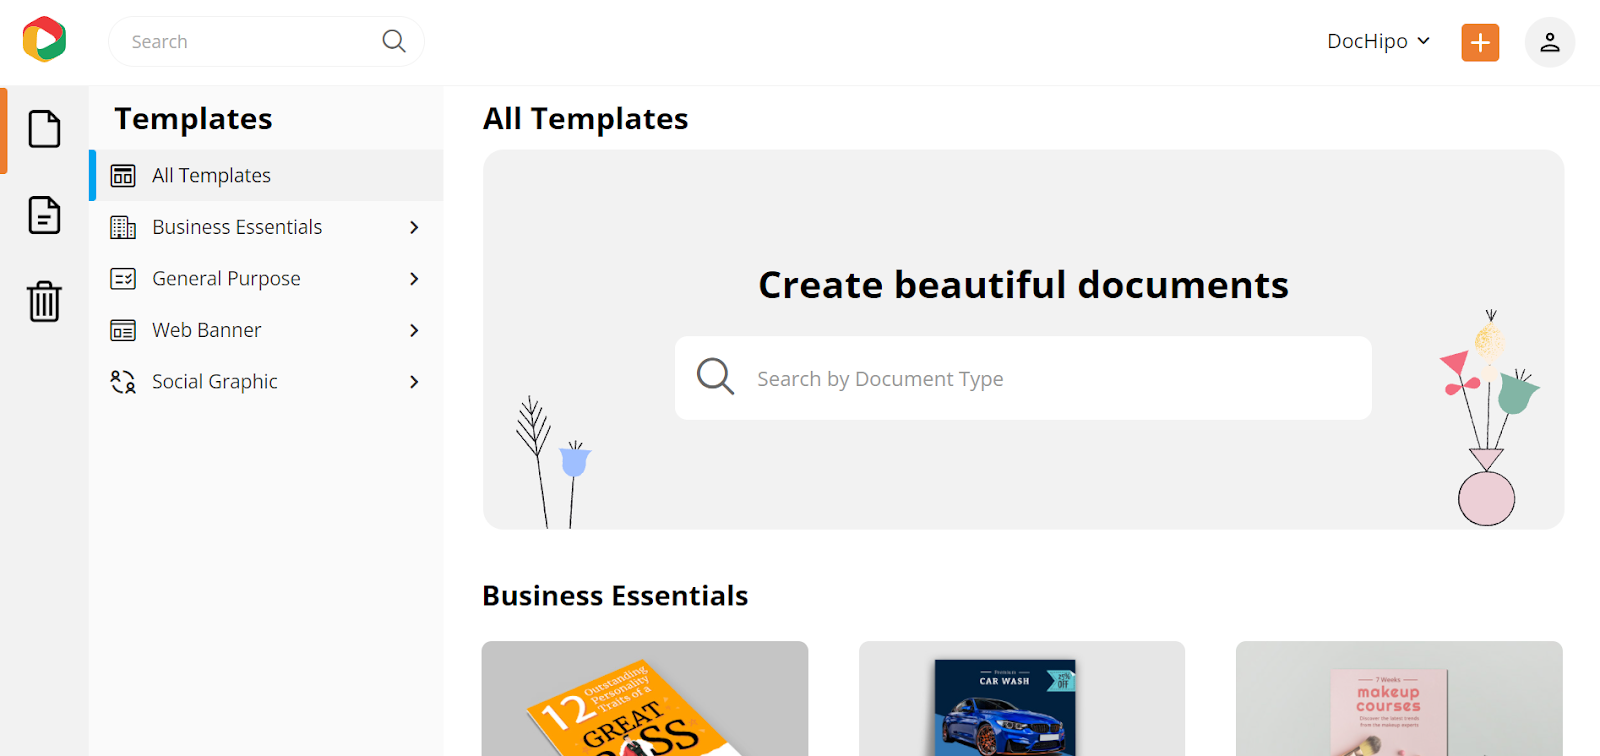Click the magnifier icon in top search bar
The width and height of the screenshot is (1600, 756).
coord(394,41)
